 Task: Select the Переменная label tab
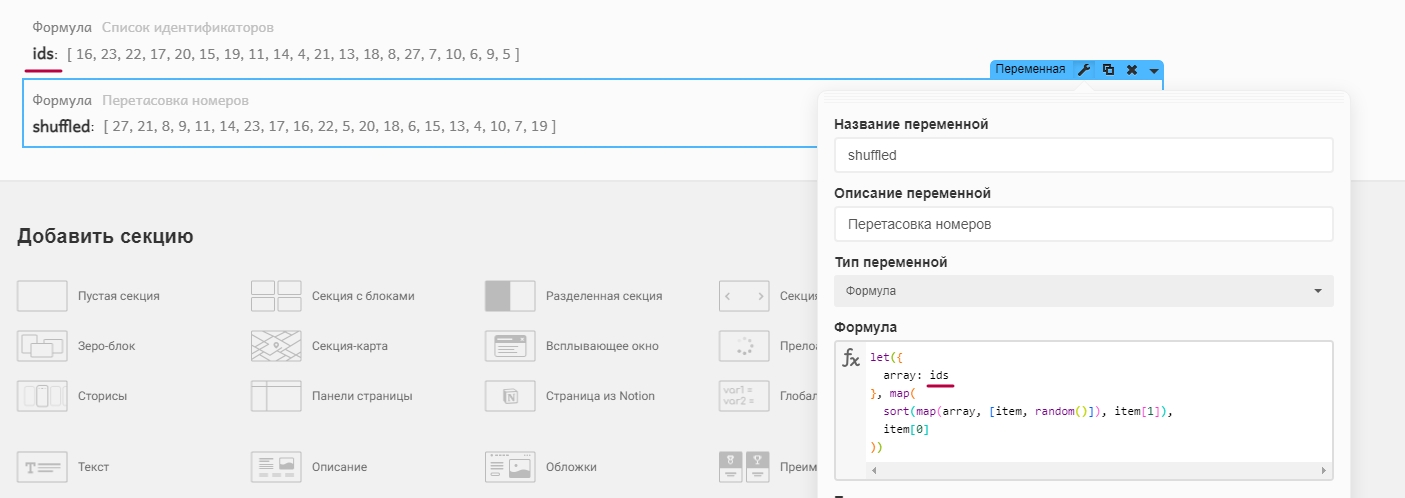(1030, 70)
